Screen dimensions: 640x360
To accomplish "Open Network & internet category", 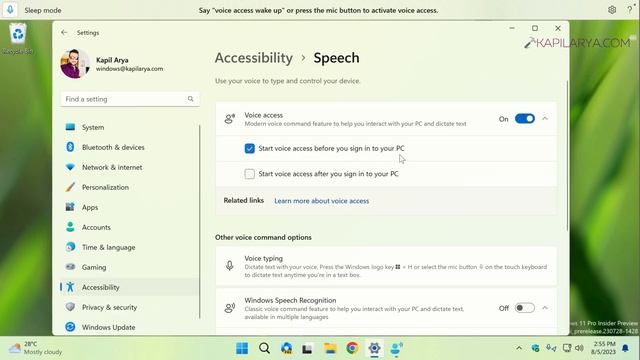I will coord(130,167).
